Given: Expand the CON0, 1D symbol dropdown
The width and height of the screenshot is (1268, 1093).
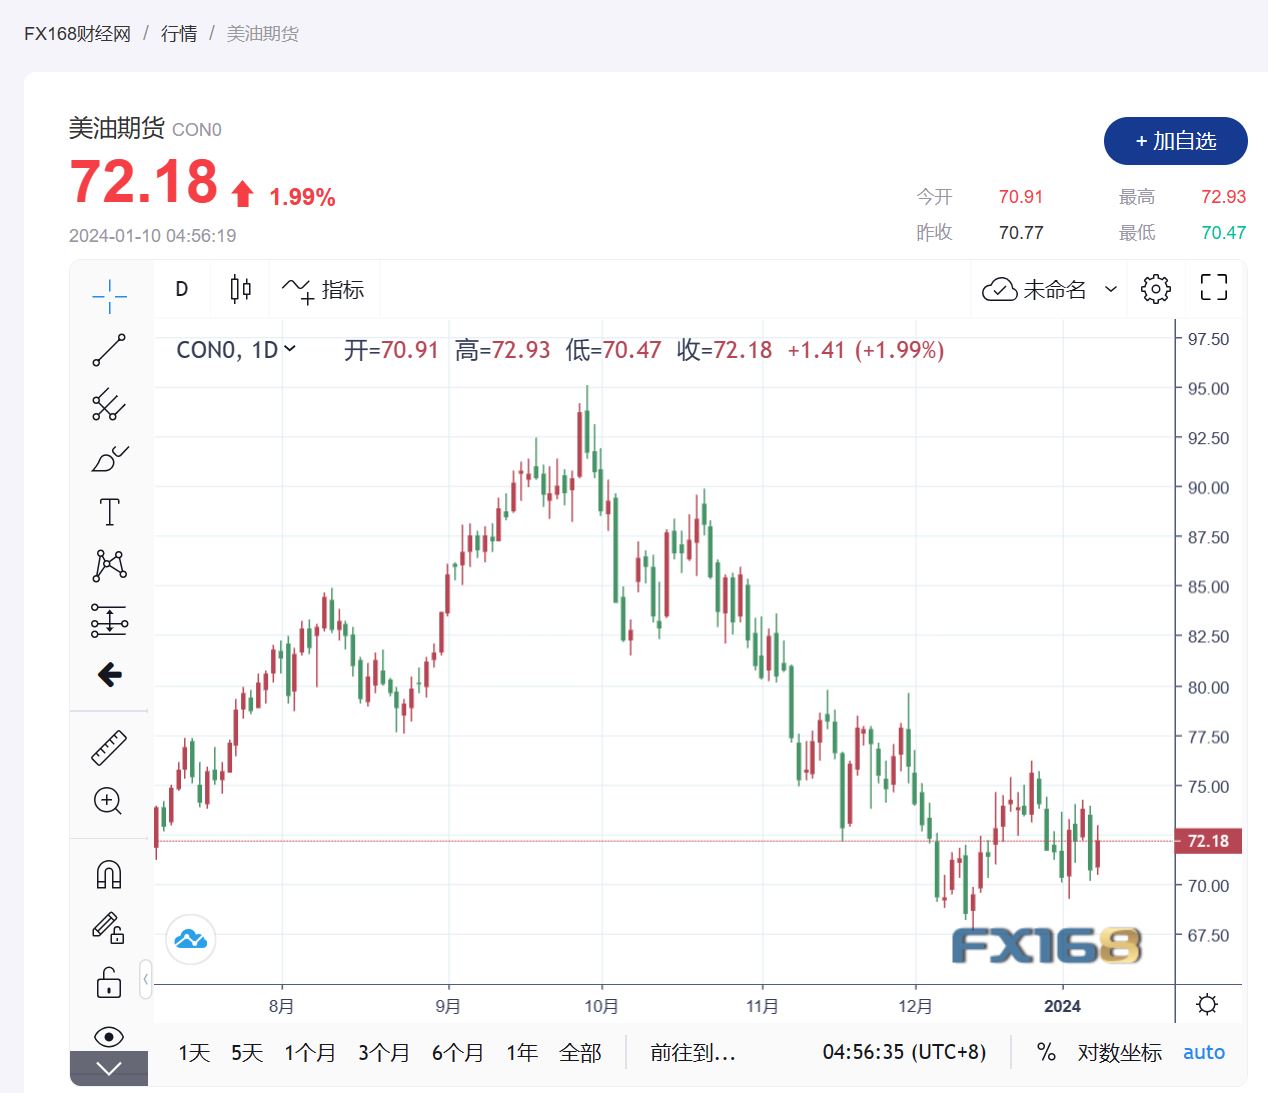Looking at the screenshot, I should pos(236,350).
